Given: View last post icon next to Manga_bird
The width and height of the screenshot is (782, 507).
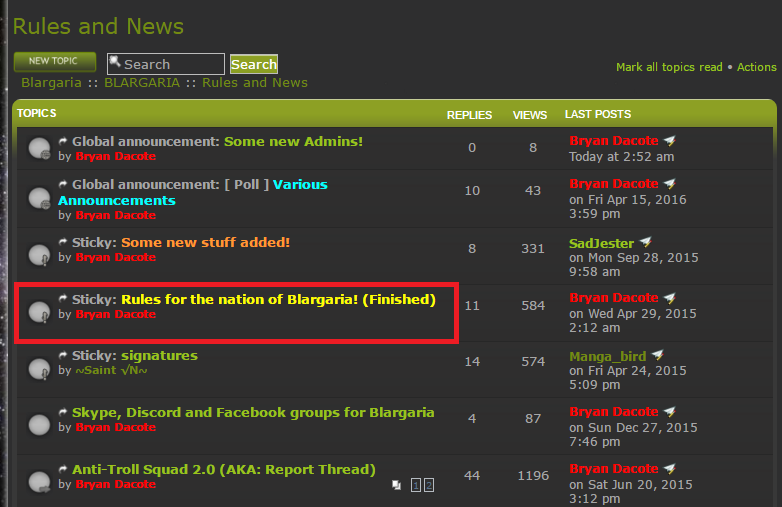Looking at the screenshot, I should point(658,355).
